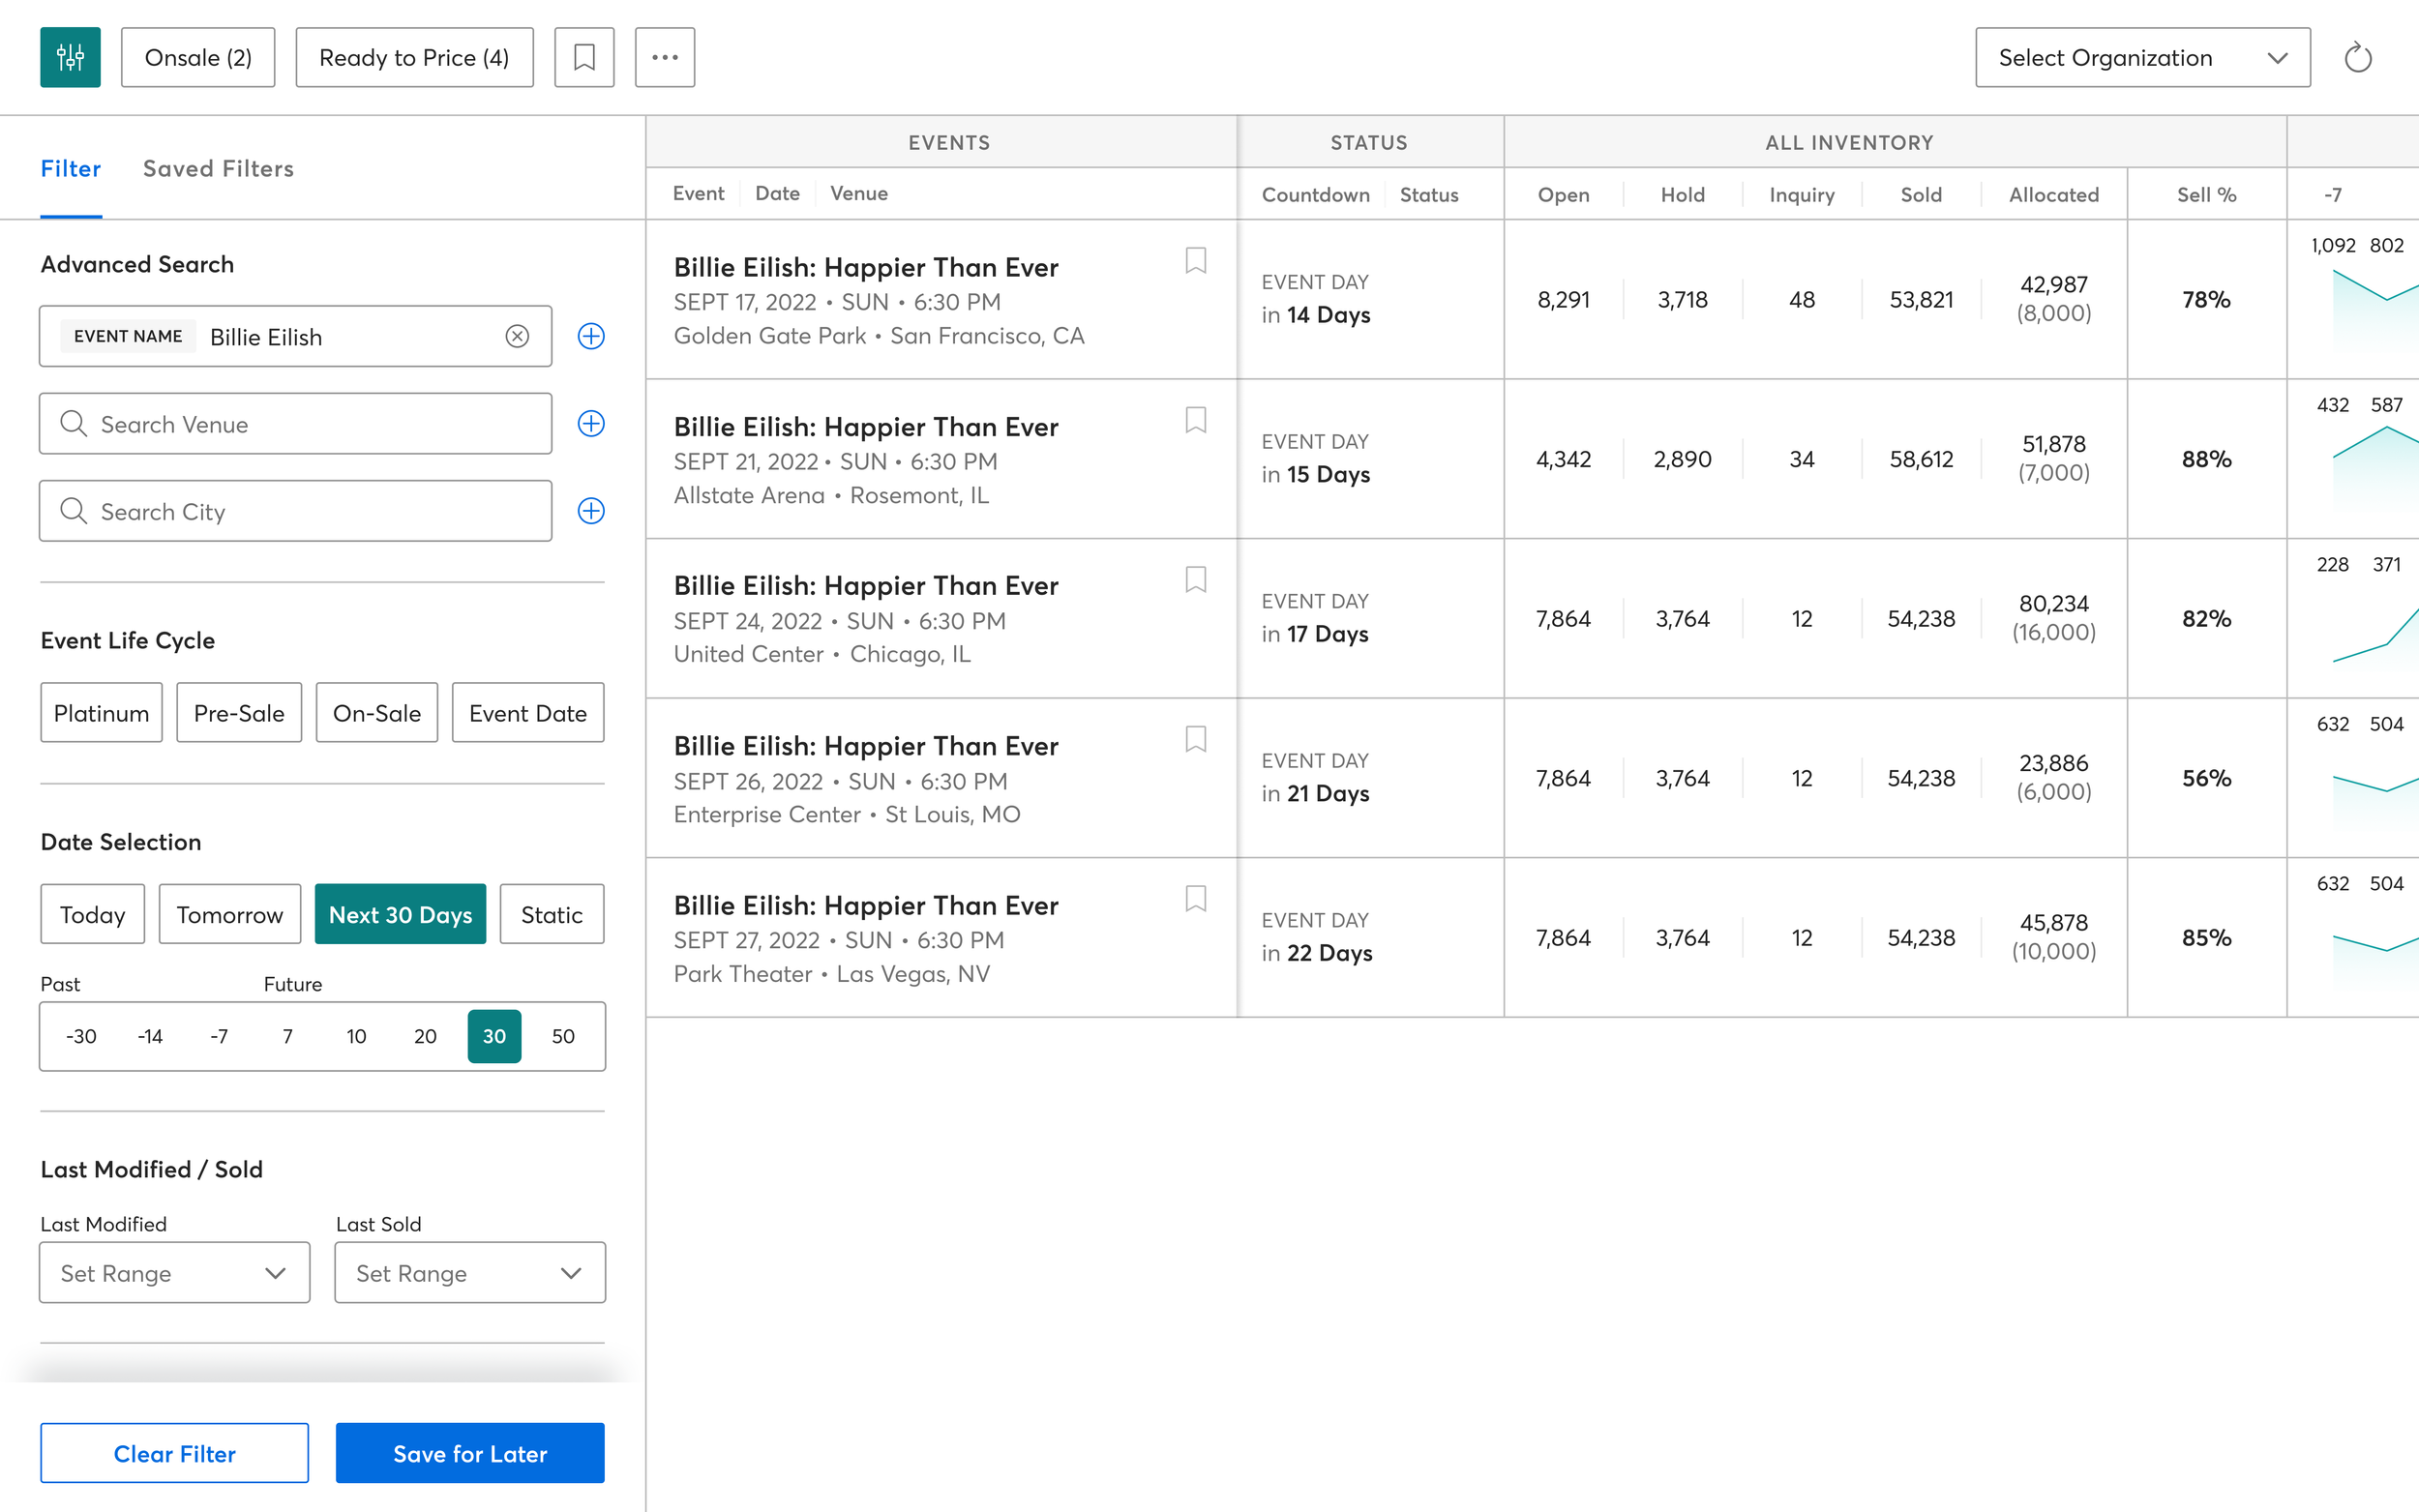Open the Ready to Price (4) view

[x=414, y=58]
